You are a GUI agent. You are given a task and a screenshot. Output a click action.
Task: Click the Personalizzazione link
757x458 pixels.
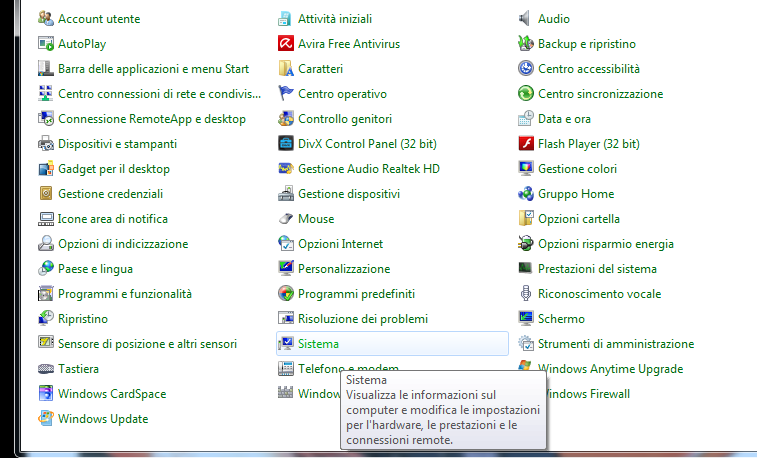tap(343, 269)
